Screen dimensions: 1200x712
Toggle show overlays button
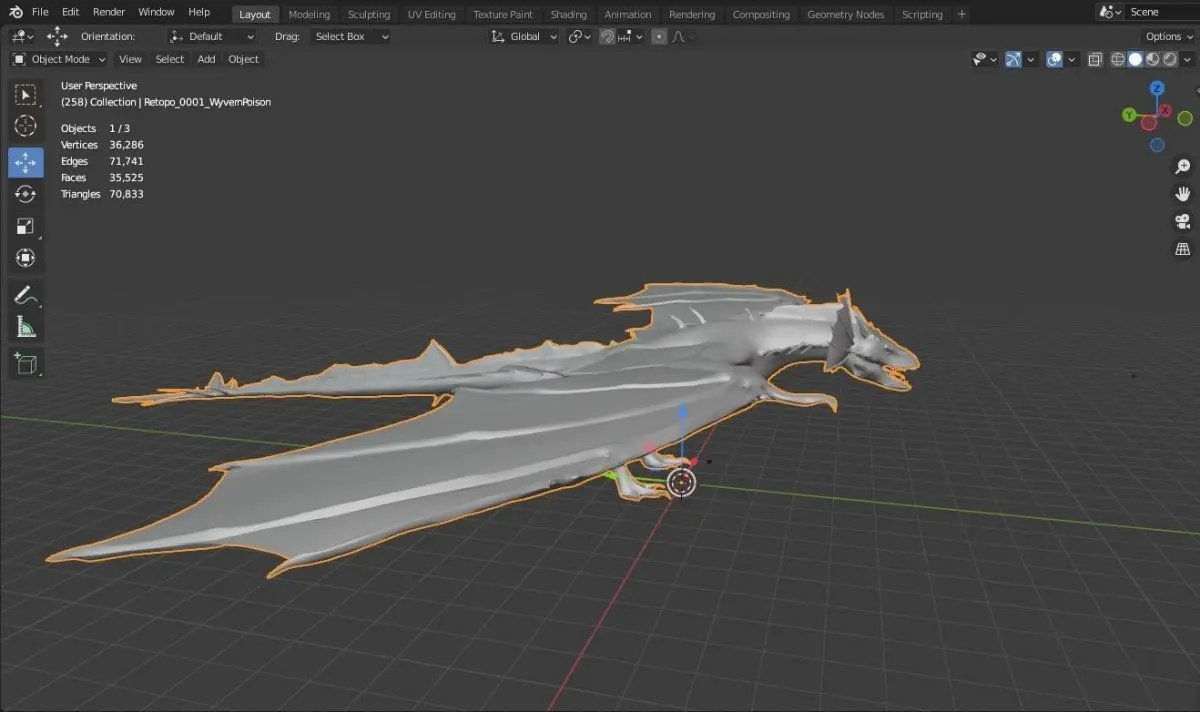[x=1054, y=60]
